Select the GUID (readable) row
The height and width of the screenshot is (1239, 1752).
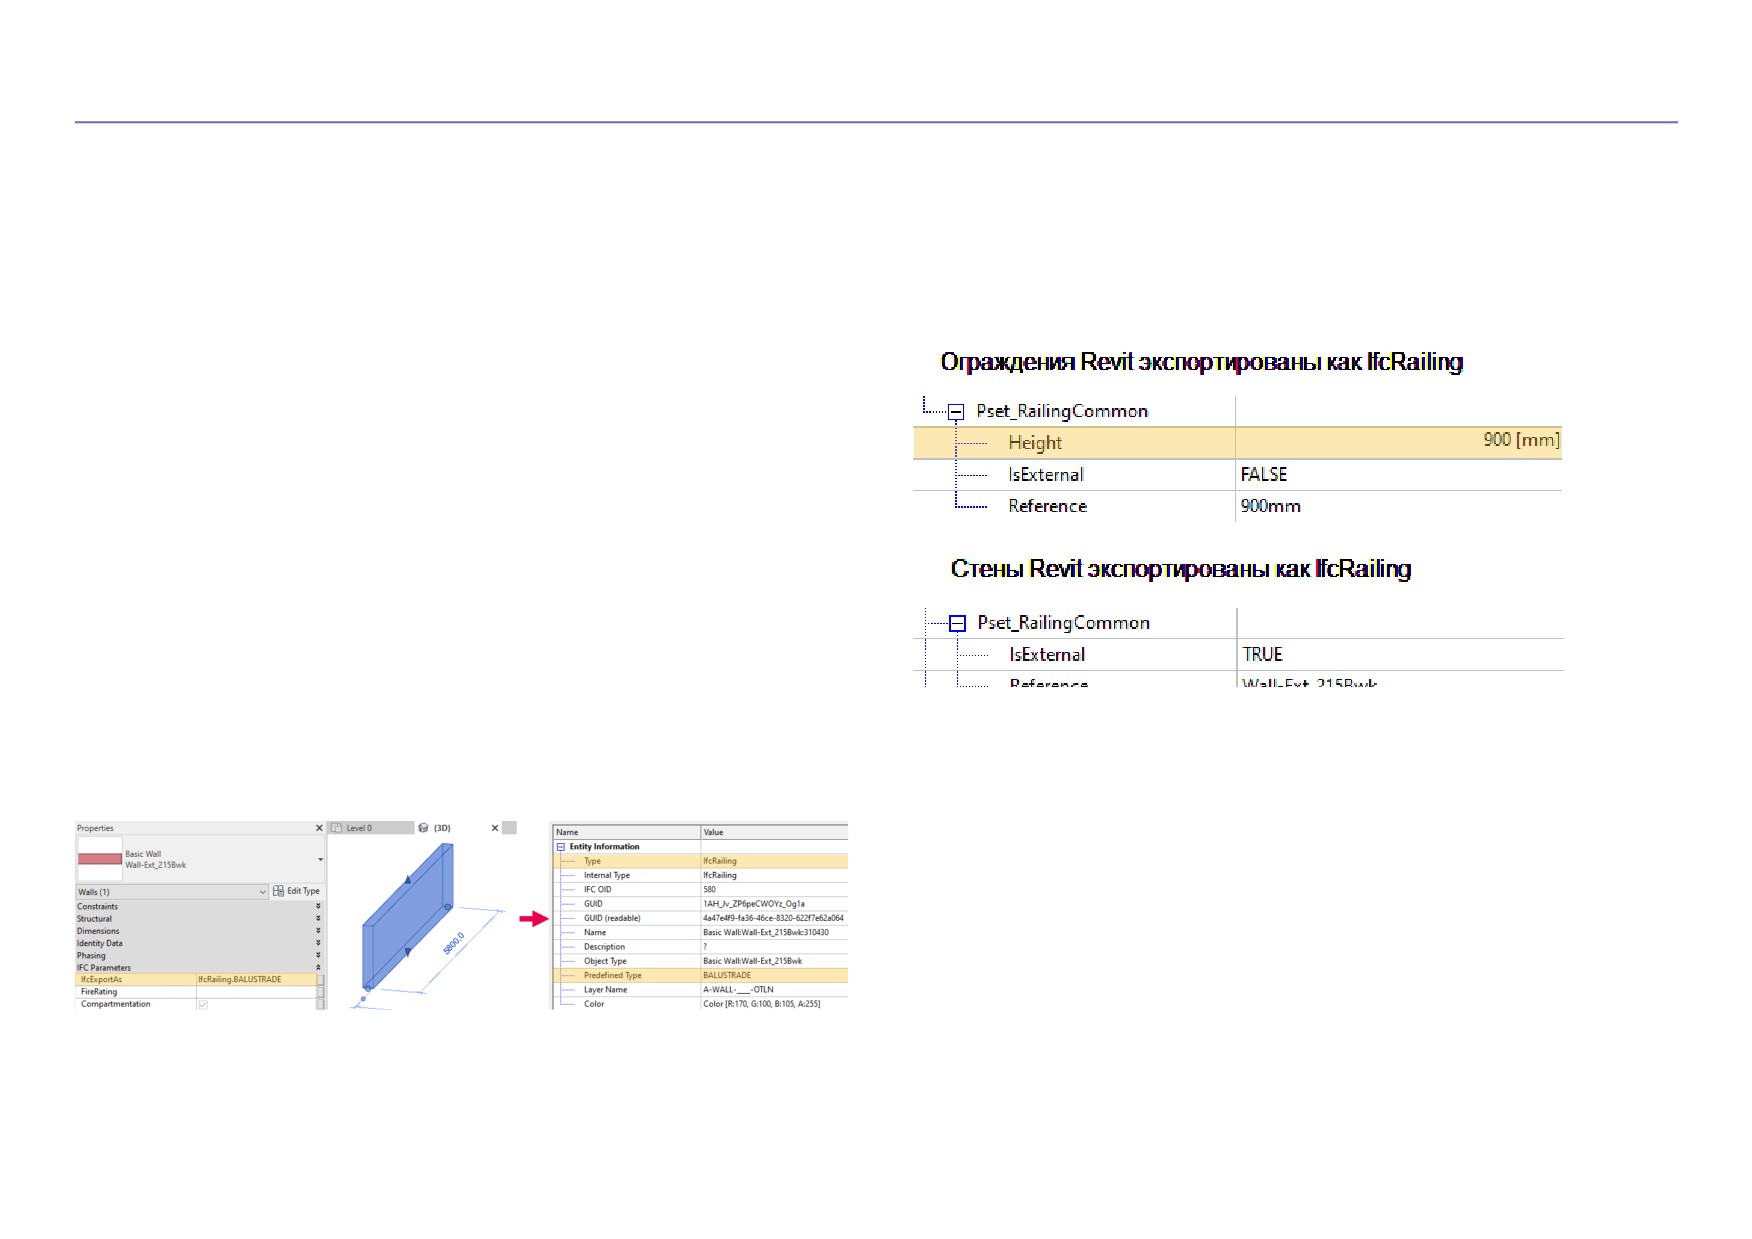(x=700, y=918)
